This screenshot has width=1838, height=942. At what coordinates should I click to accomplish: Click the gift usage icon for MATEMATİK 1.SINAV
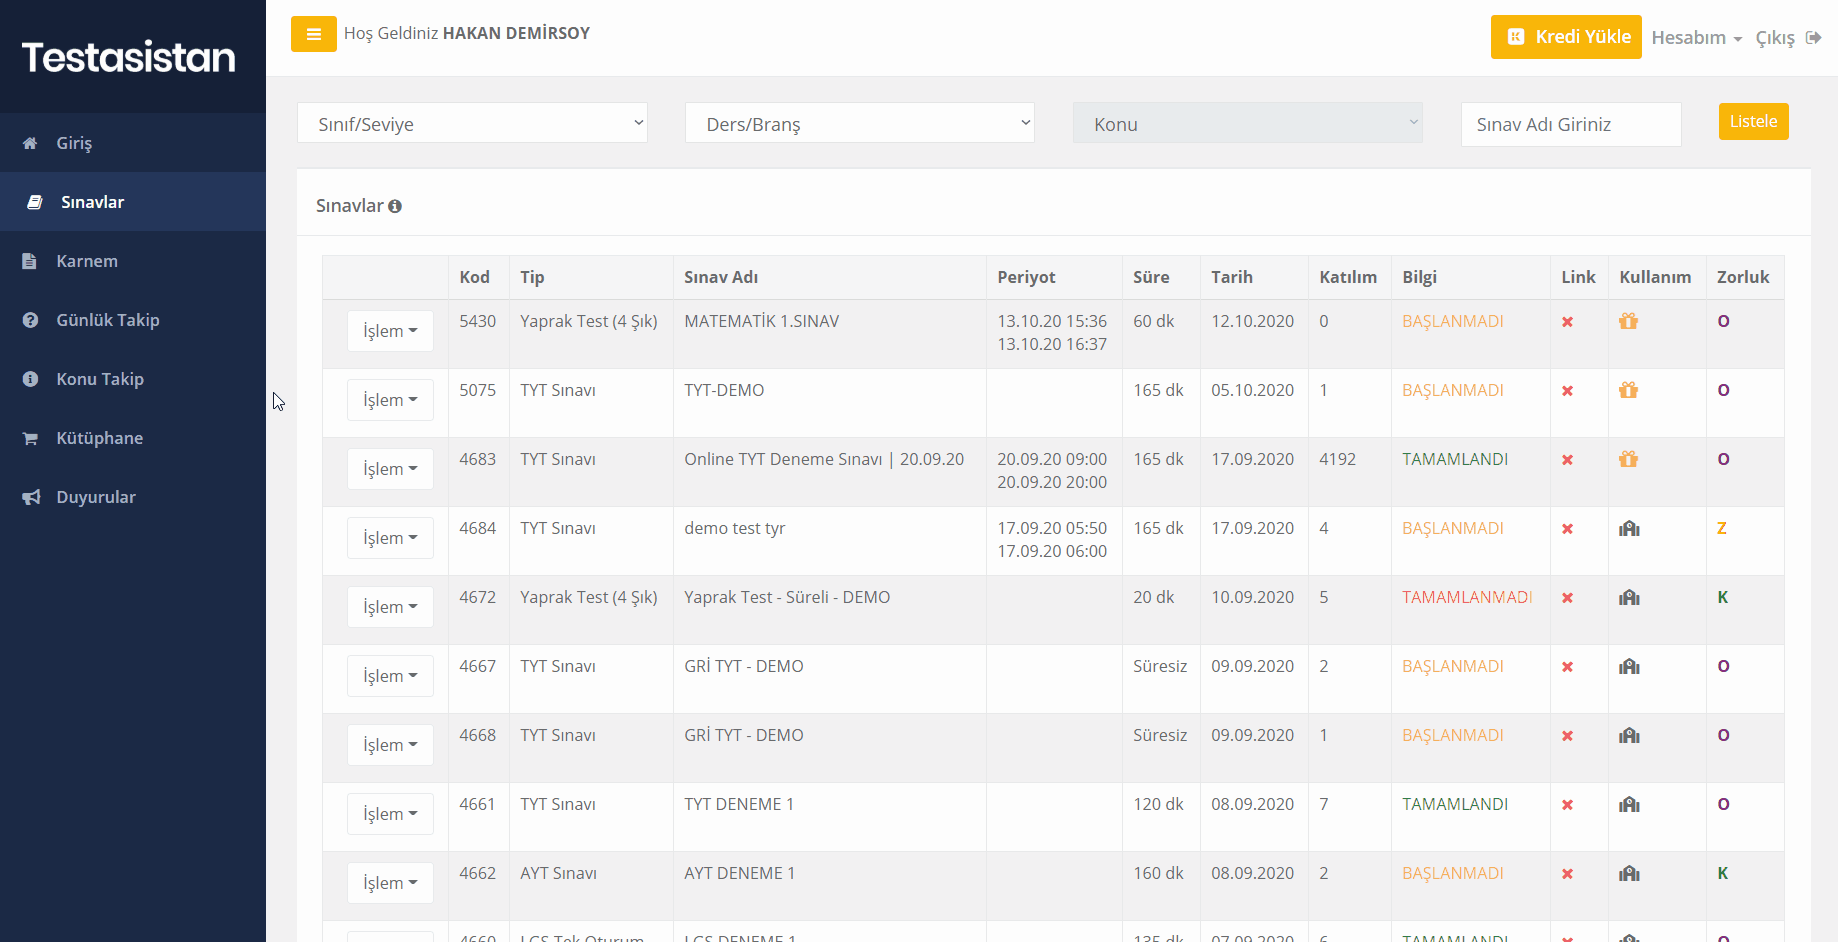[x=1629, y=321]
